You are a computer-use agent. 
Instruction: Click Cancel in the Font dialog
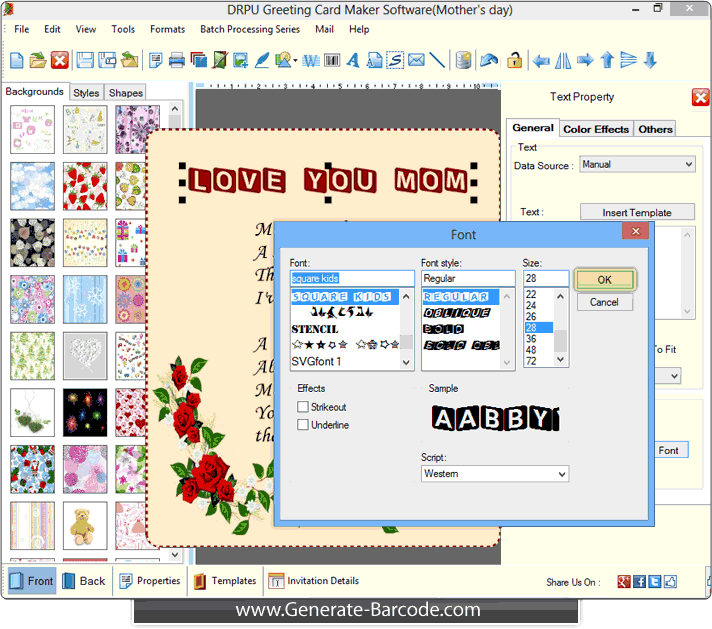(604, 302)
